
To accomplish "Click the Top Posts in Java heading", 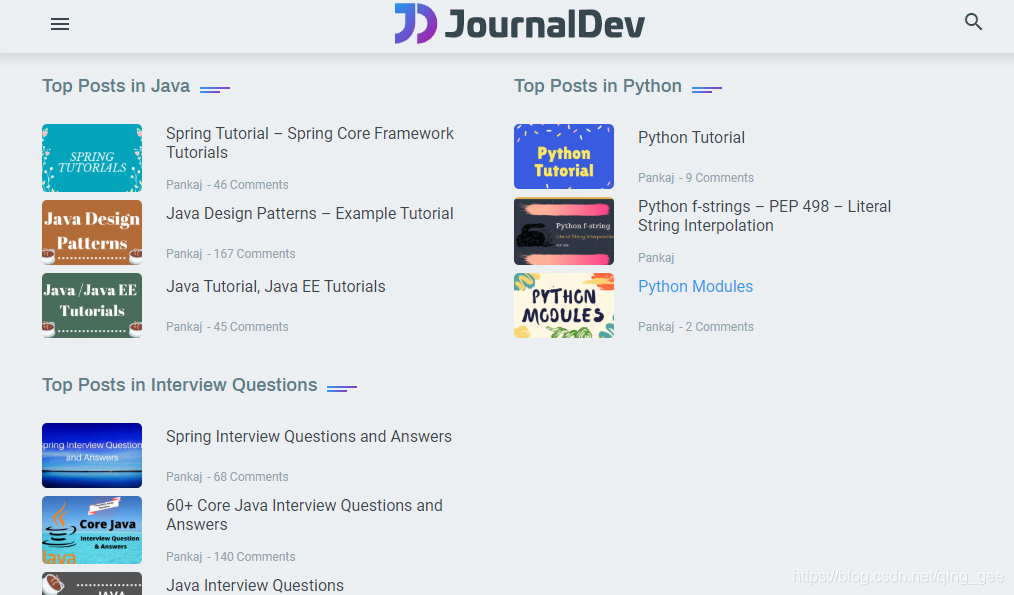I will 116,86.
